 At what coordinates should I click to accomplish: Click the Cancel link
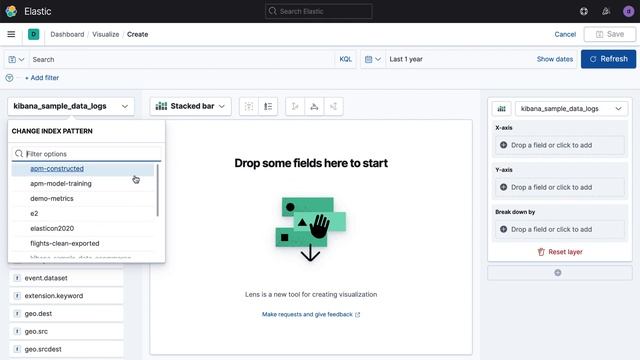pos(565,34)
